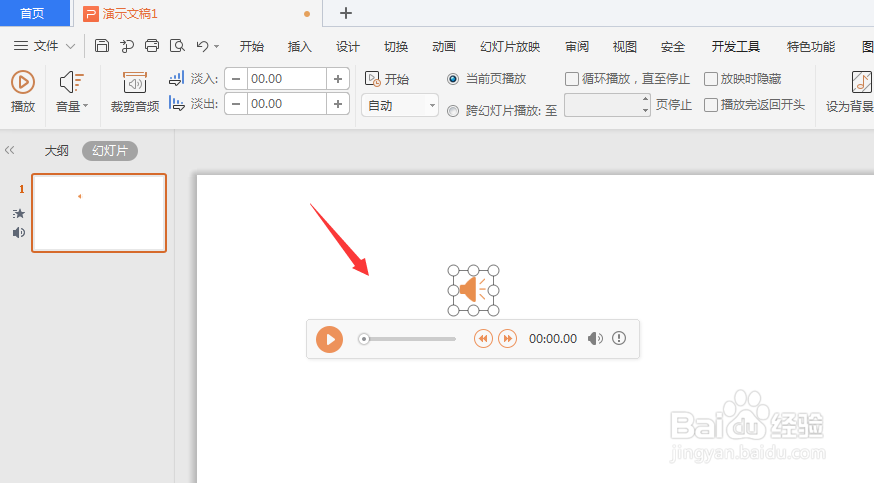The image size is (874, 483).
Task: Click the fade-in (淡入) bars icon
Action: coord(177,79)
